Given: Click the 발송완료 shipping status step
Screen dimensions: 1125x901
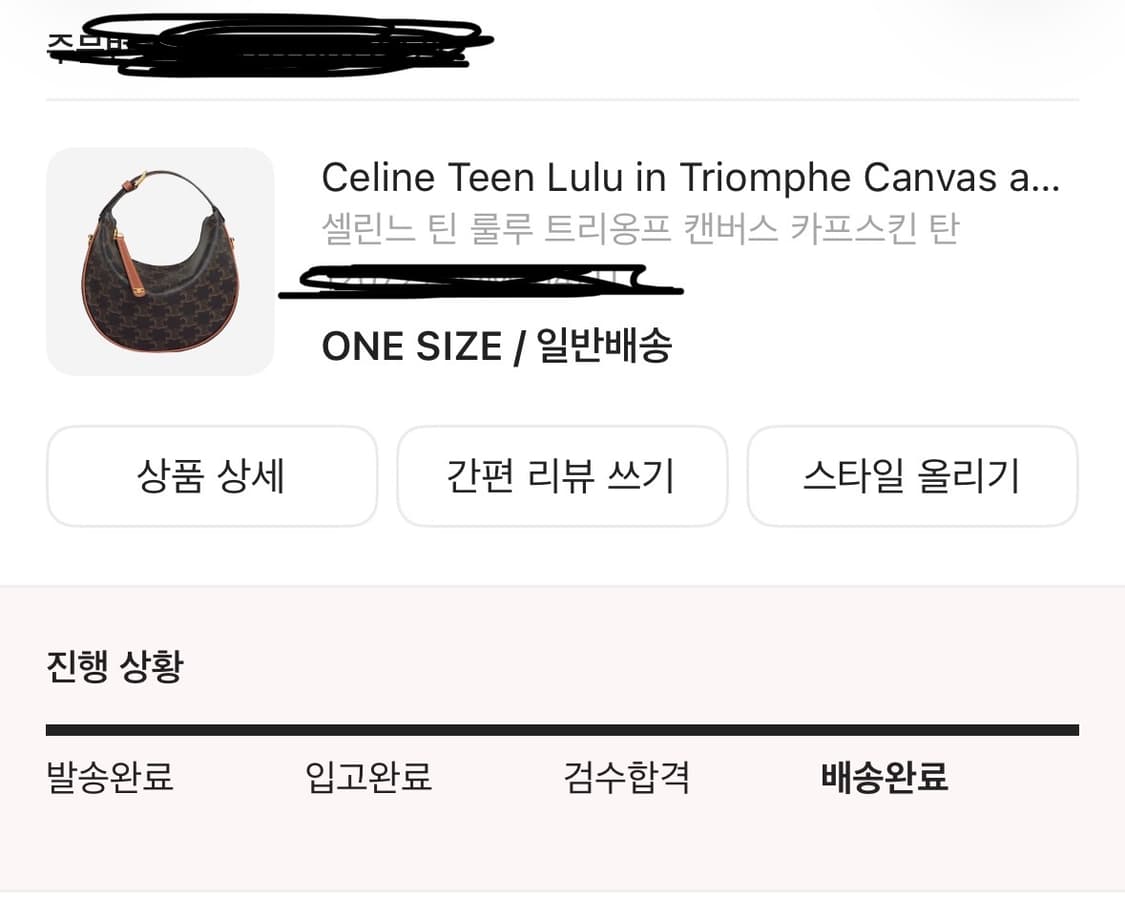Looking at the screenshot, I should (110, 778).
